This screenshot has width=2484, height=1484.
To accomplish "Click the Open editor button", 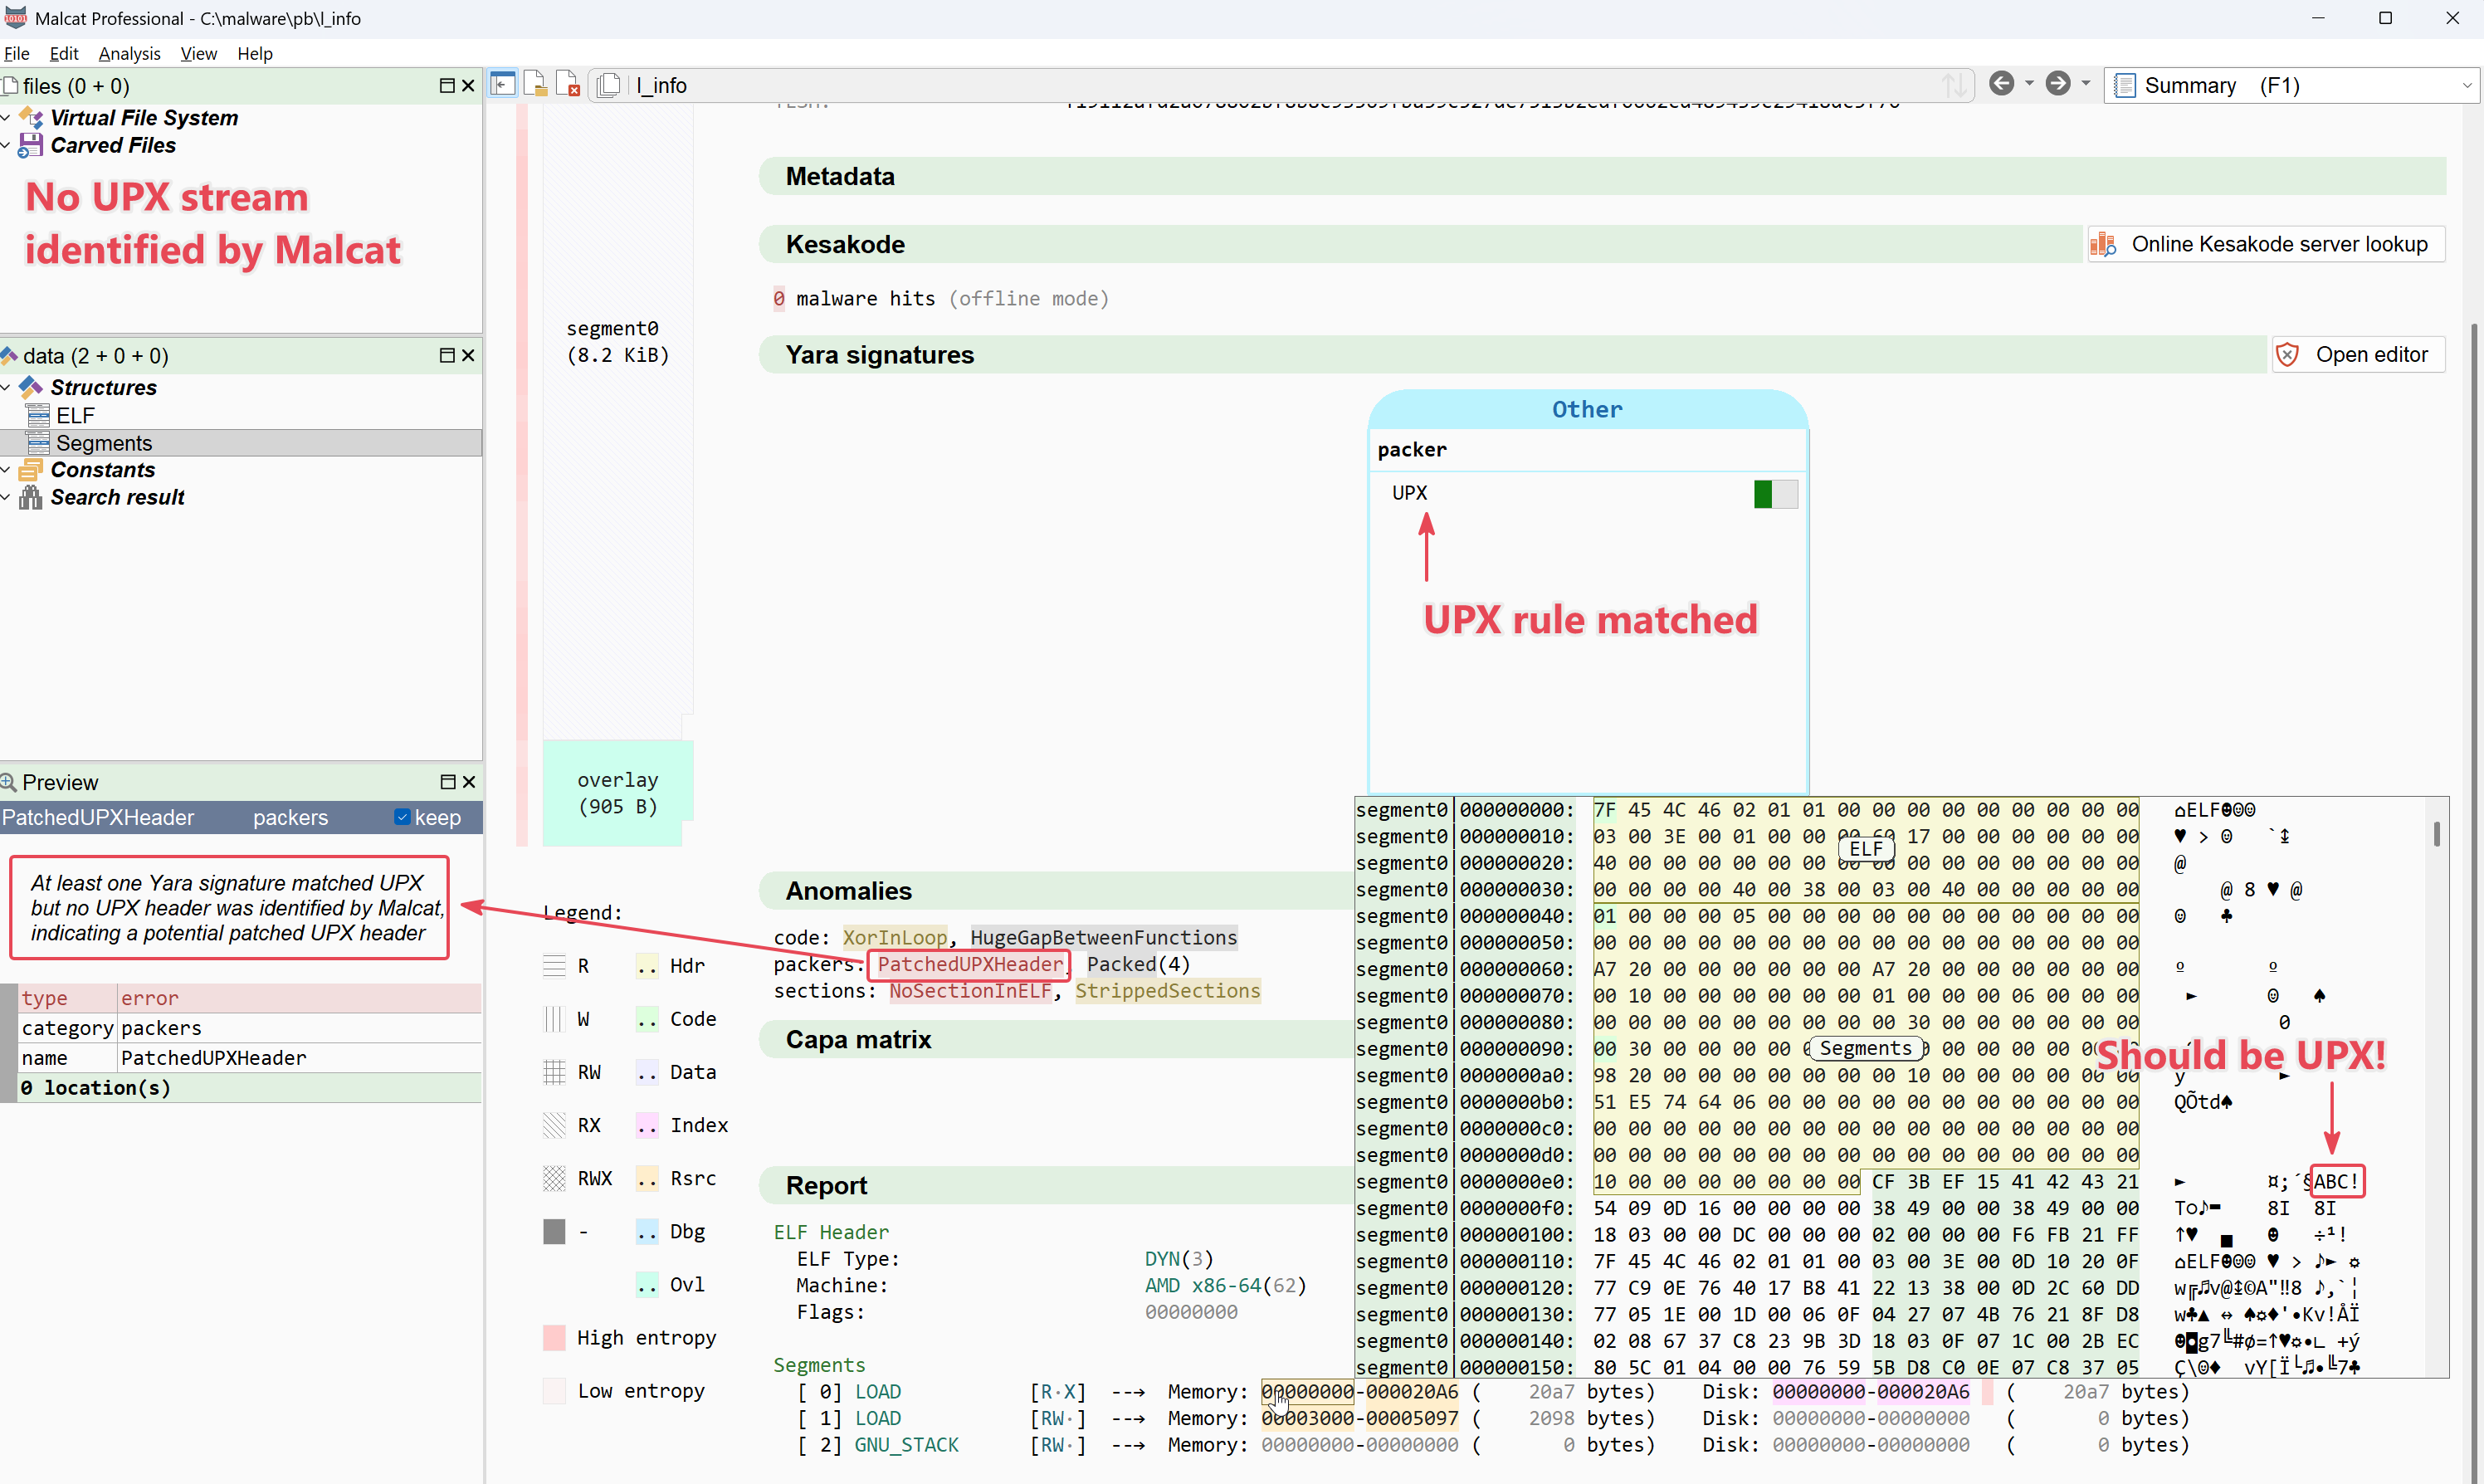I will [2358, 354].
